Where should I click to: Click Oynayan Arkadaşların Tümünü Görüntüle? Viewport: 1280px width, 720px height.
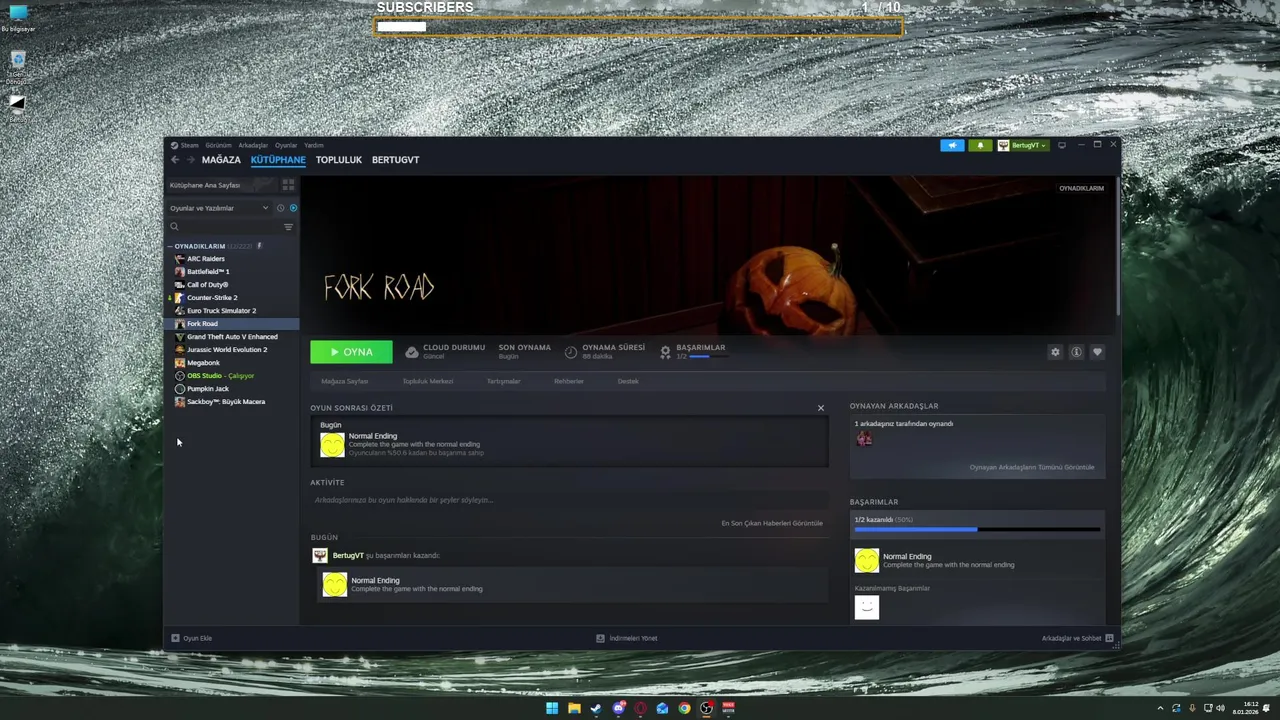tap(1032, 467)
